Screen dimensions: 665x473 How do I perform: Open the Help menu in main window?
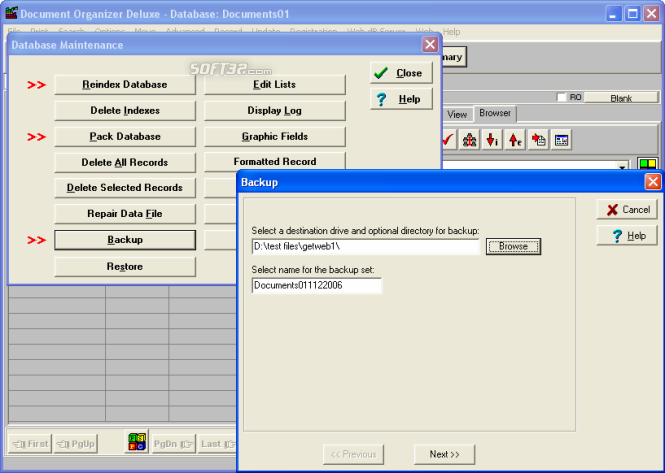tap(451, 32)
